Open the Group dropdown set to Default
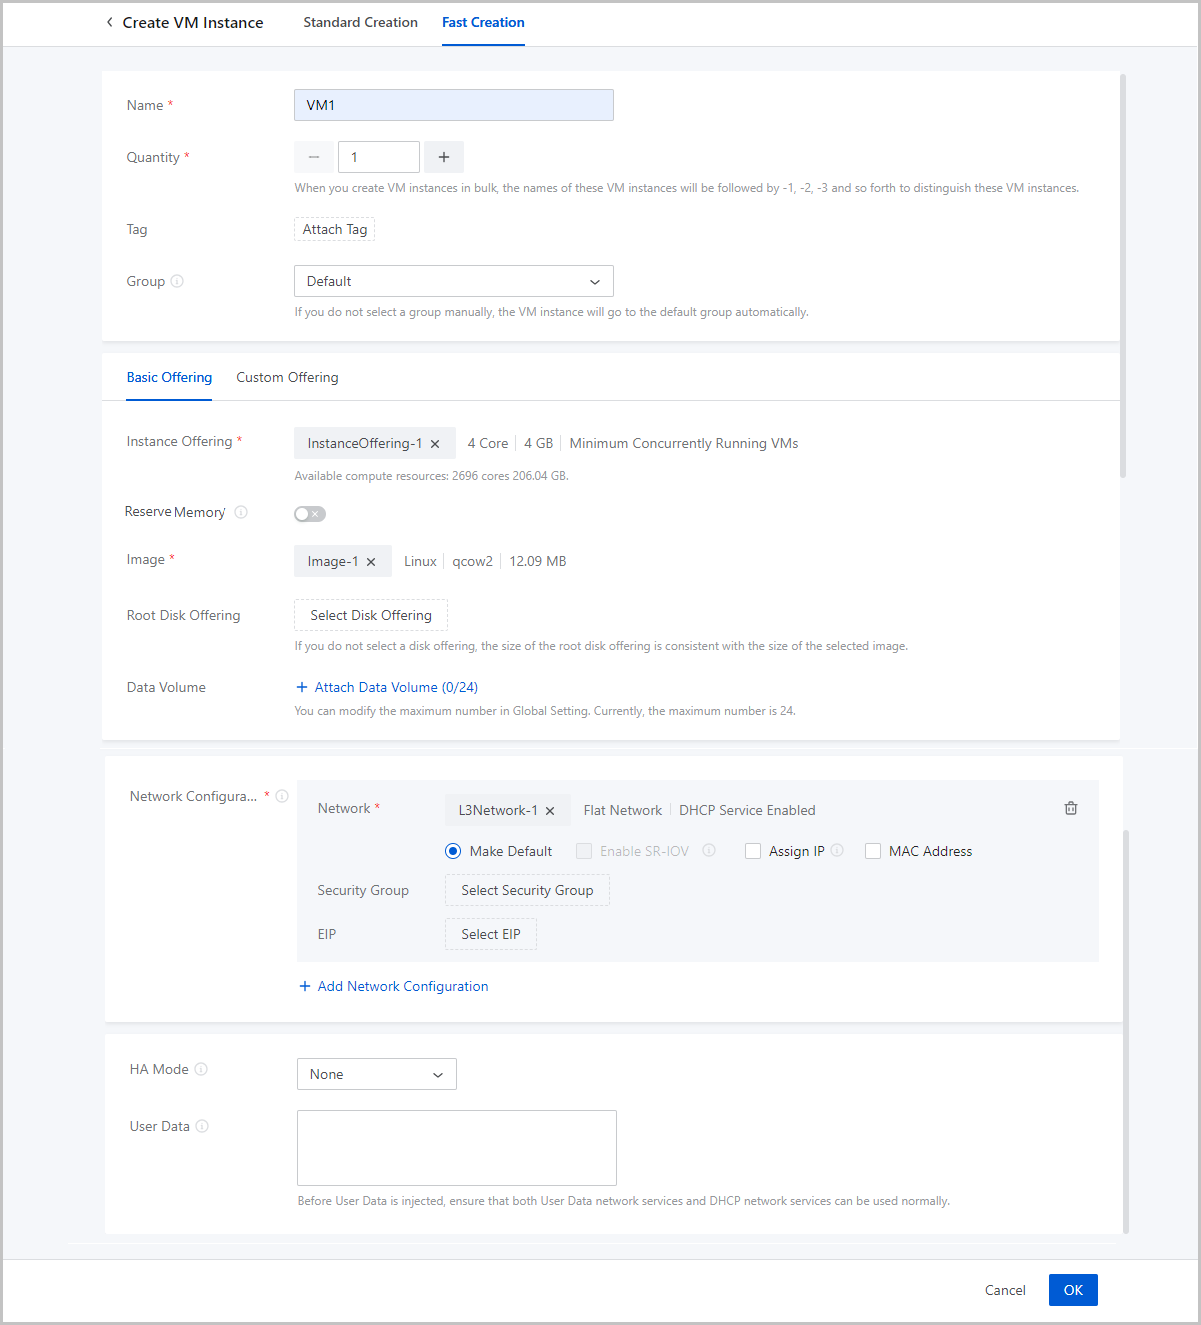 [x=454, y=281]
